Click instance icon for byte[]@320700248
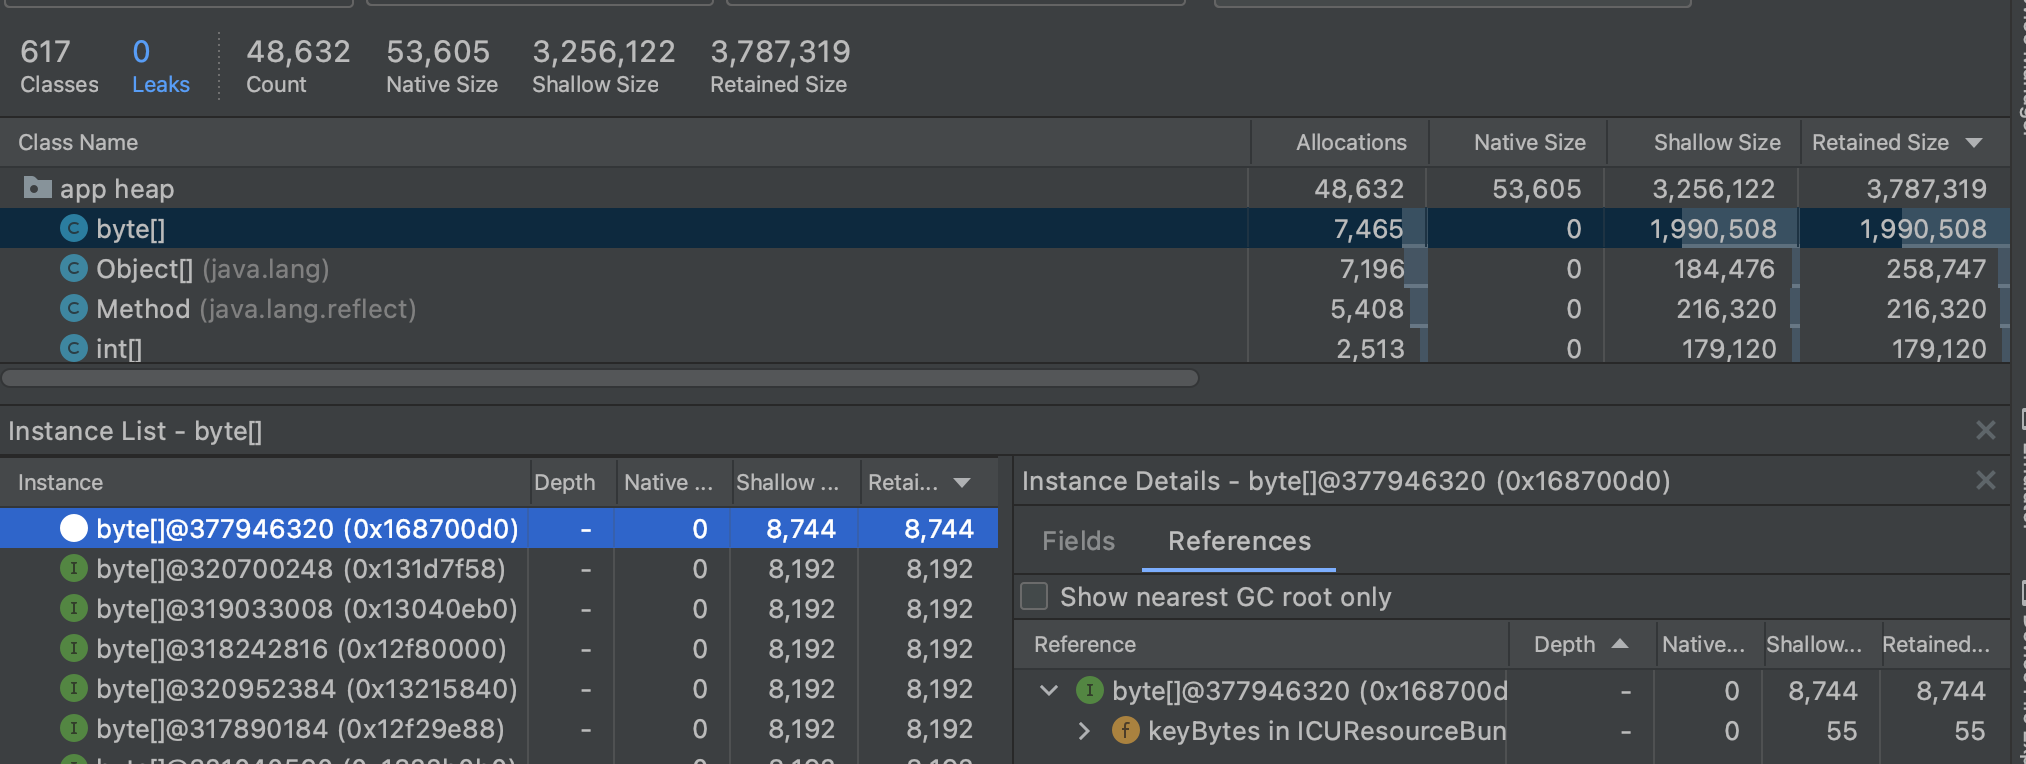The height and width of the screenshot is (764, 2026). coord(73,569)
